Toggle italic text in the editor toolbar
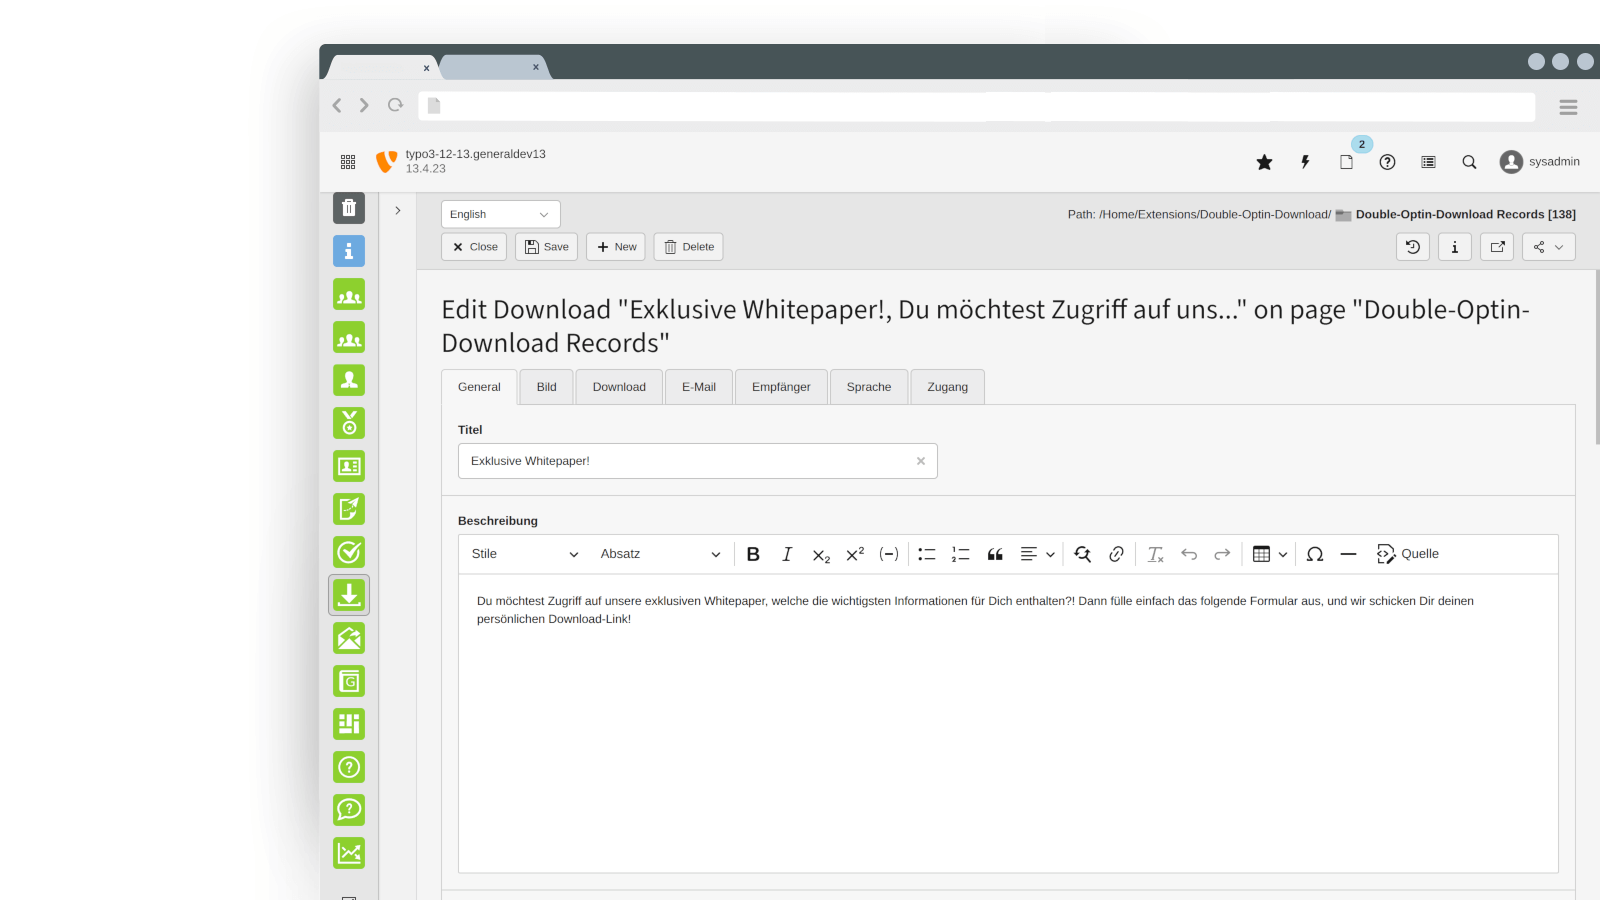 [x=787, y=554]
